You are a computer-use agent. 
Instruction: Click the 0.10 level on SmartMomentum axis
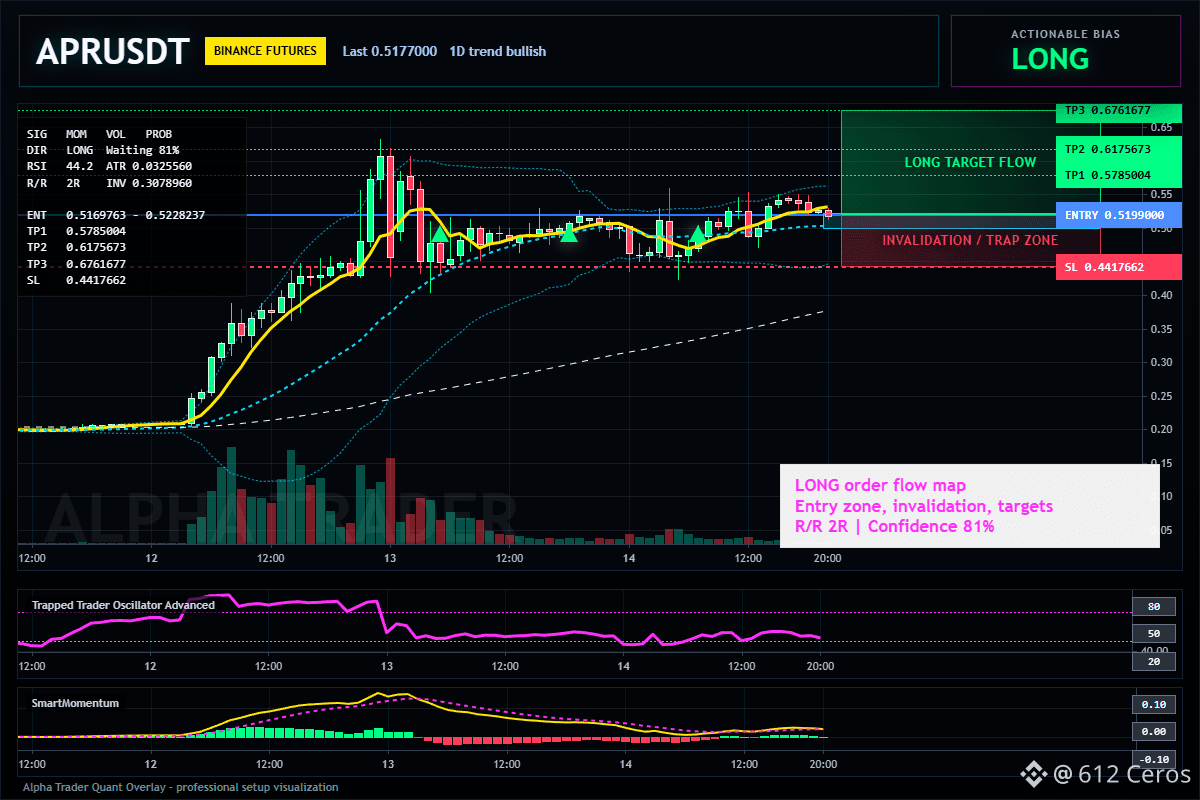coord(1153,704)
